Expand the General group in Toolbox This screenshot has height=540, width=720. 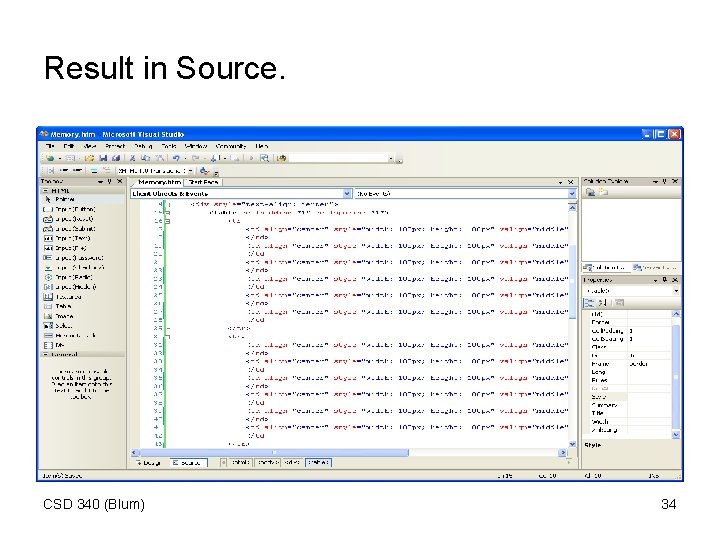45,354
